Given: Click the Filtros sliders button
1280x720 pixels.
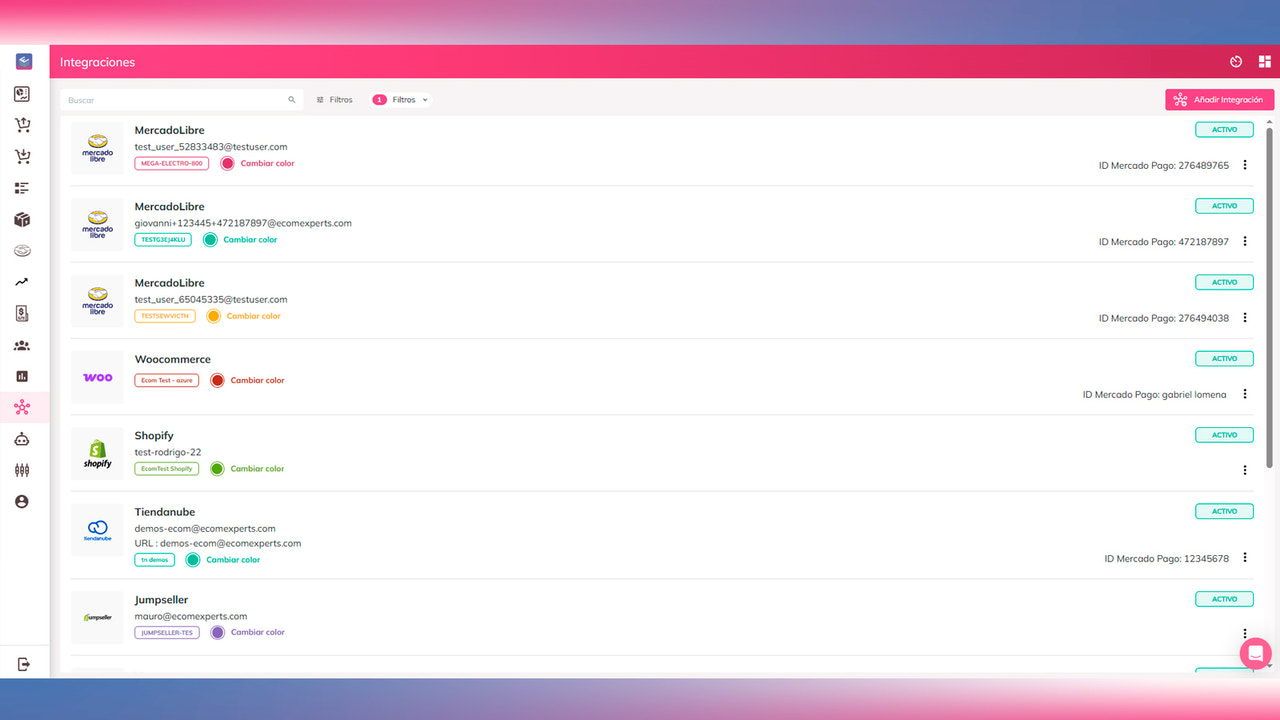Looking at the screenshot, I should 334,100.
